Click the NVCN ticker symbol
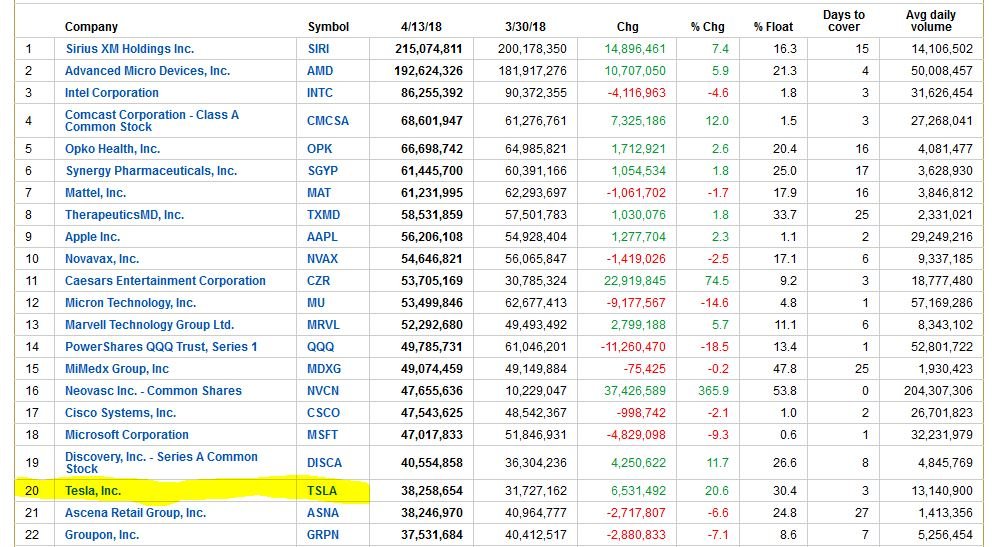 click(x=322, y=390)
